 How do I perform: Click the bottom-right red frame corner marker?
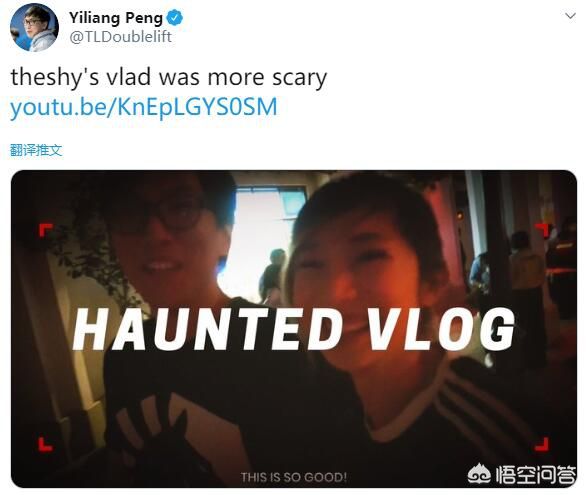pyautogui.click(x=542, y=445)
